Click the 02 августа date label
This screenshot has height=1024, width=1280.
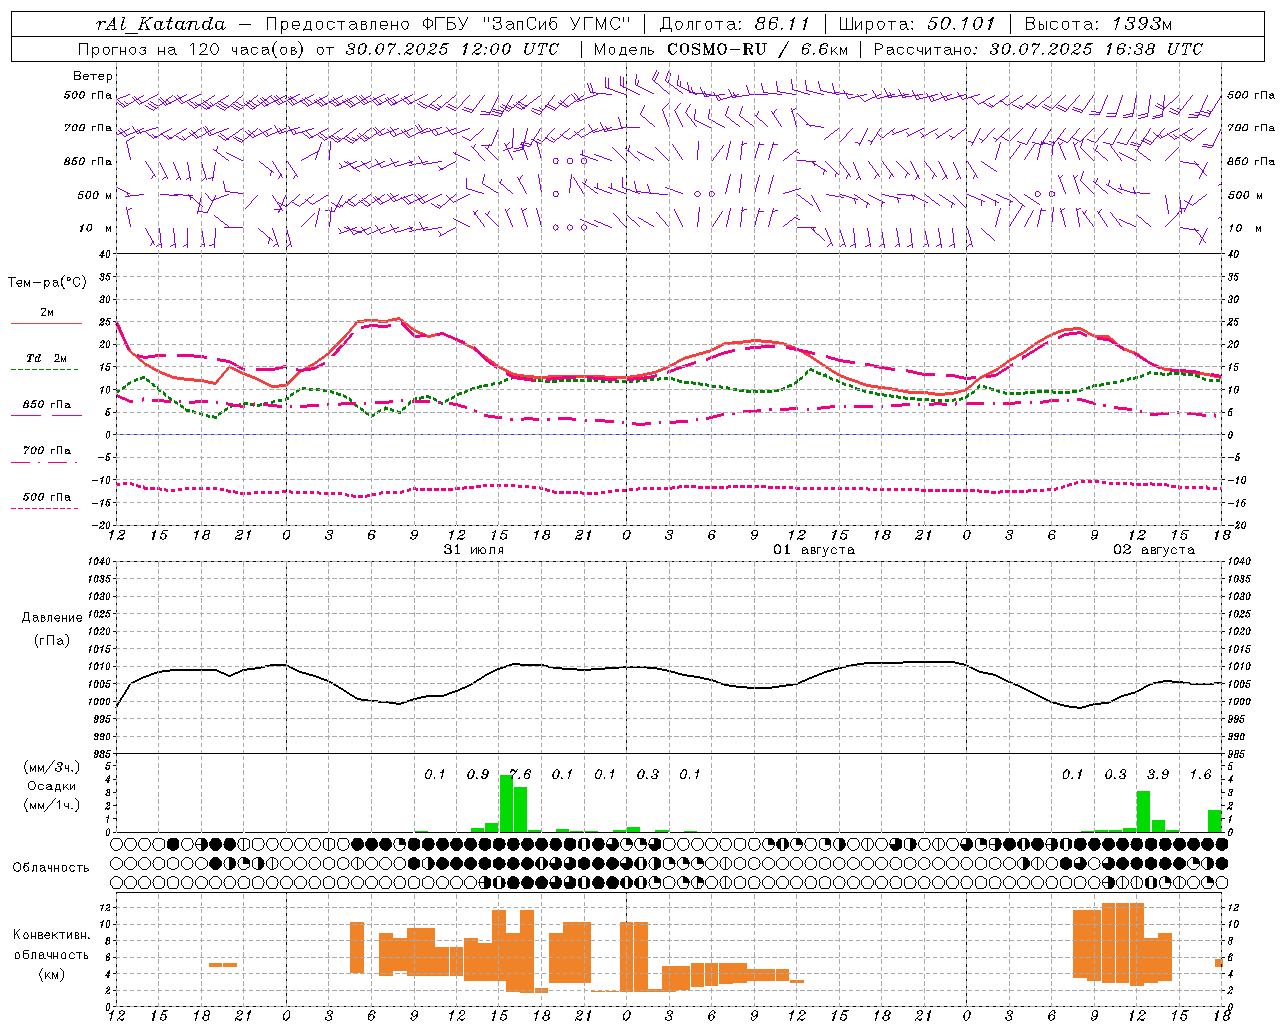[x=1154, y=550]
